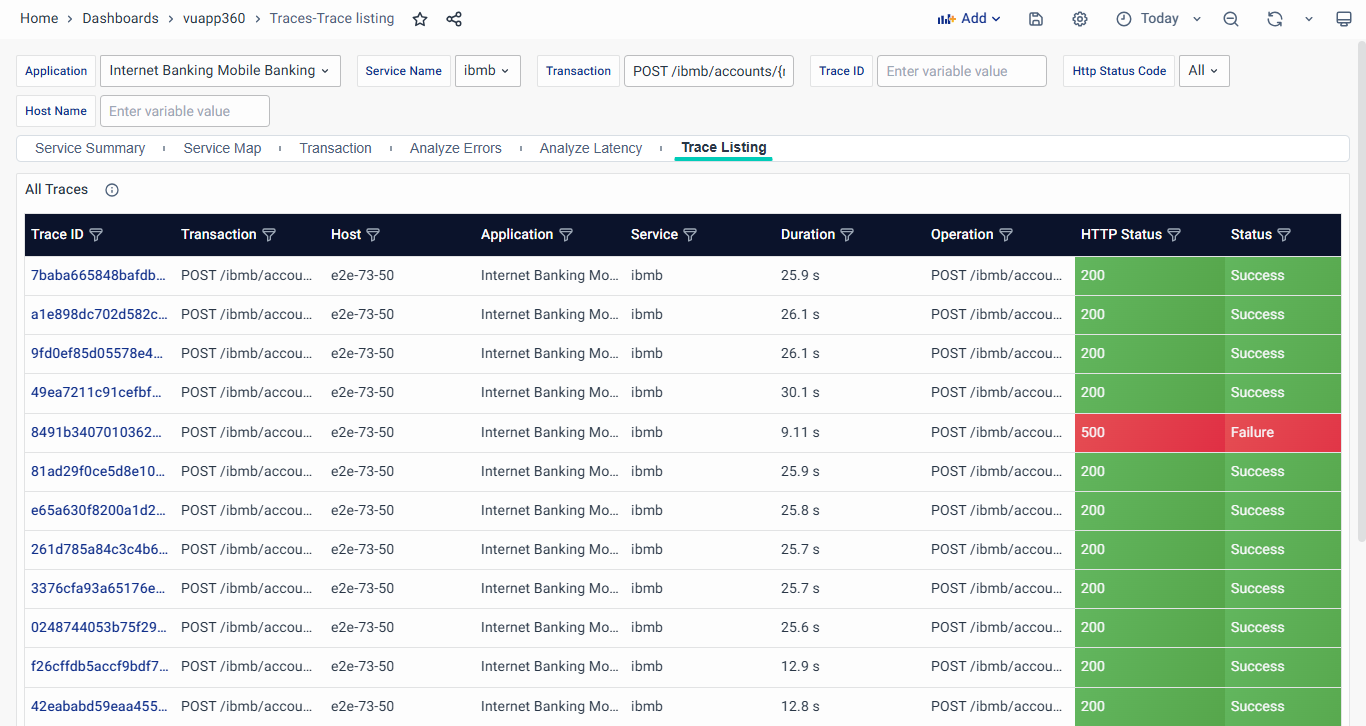Click the All Traces info icon
The width and height of the screenshot is (1366, 726).
pos(112,190)
